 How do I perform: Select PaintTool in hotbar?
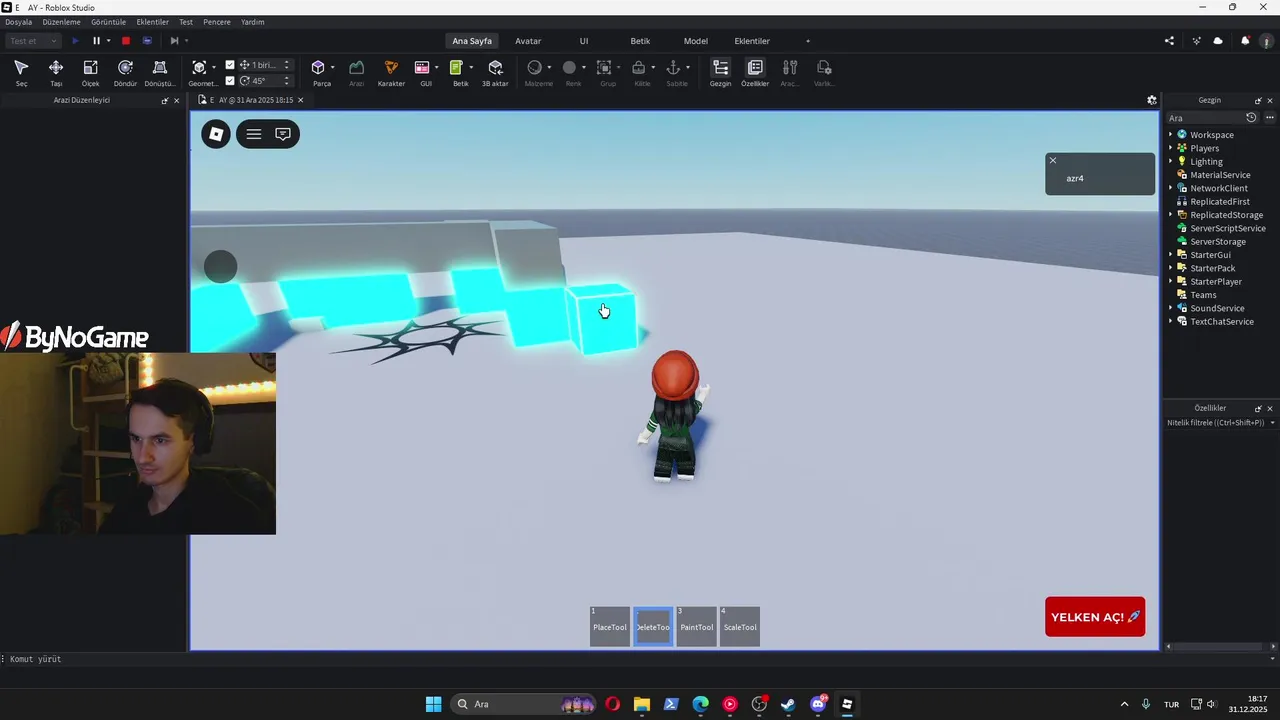coord(697,627)
